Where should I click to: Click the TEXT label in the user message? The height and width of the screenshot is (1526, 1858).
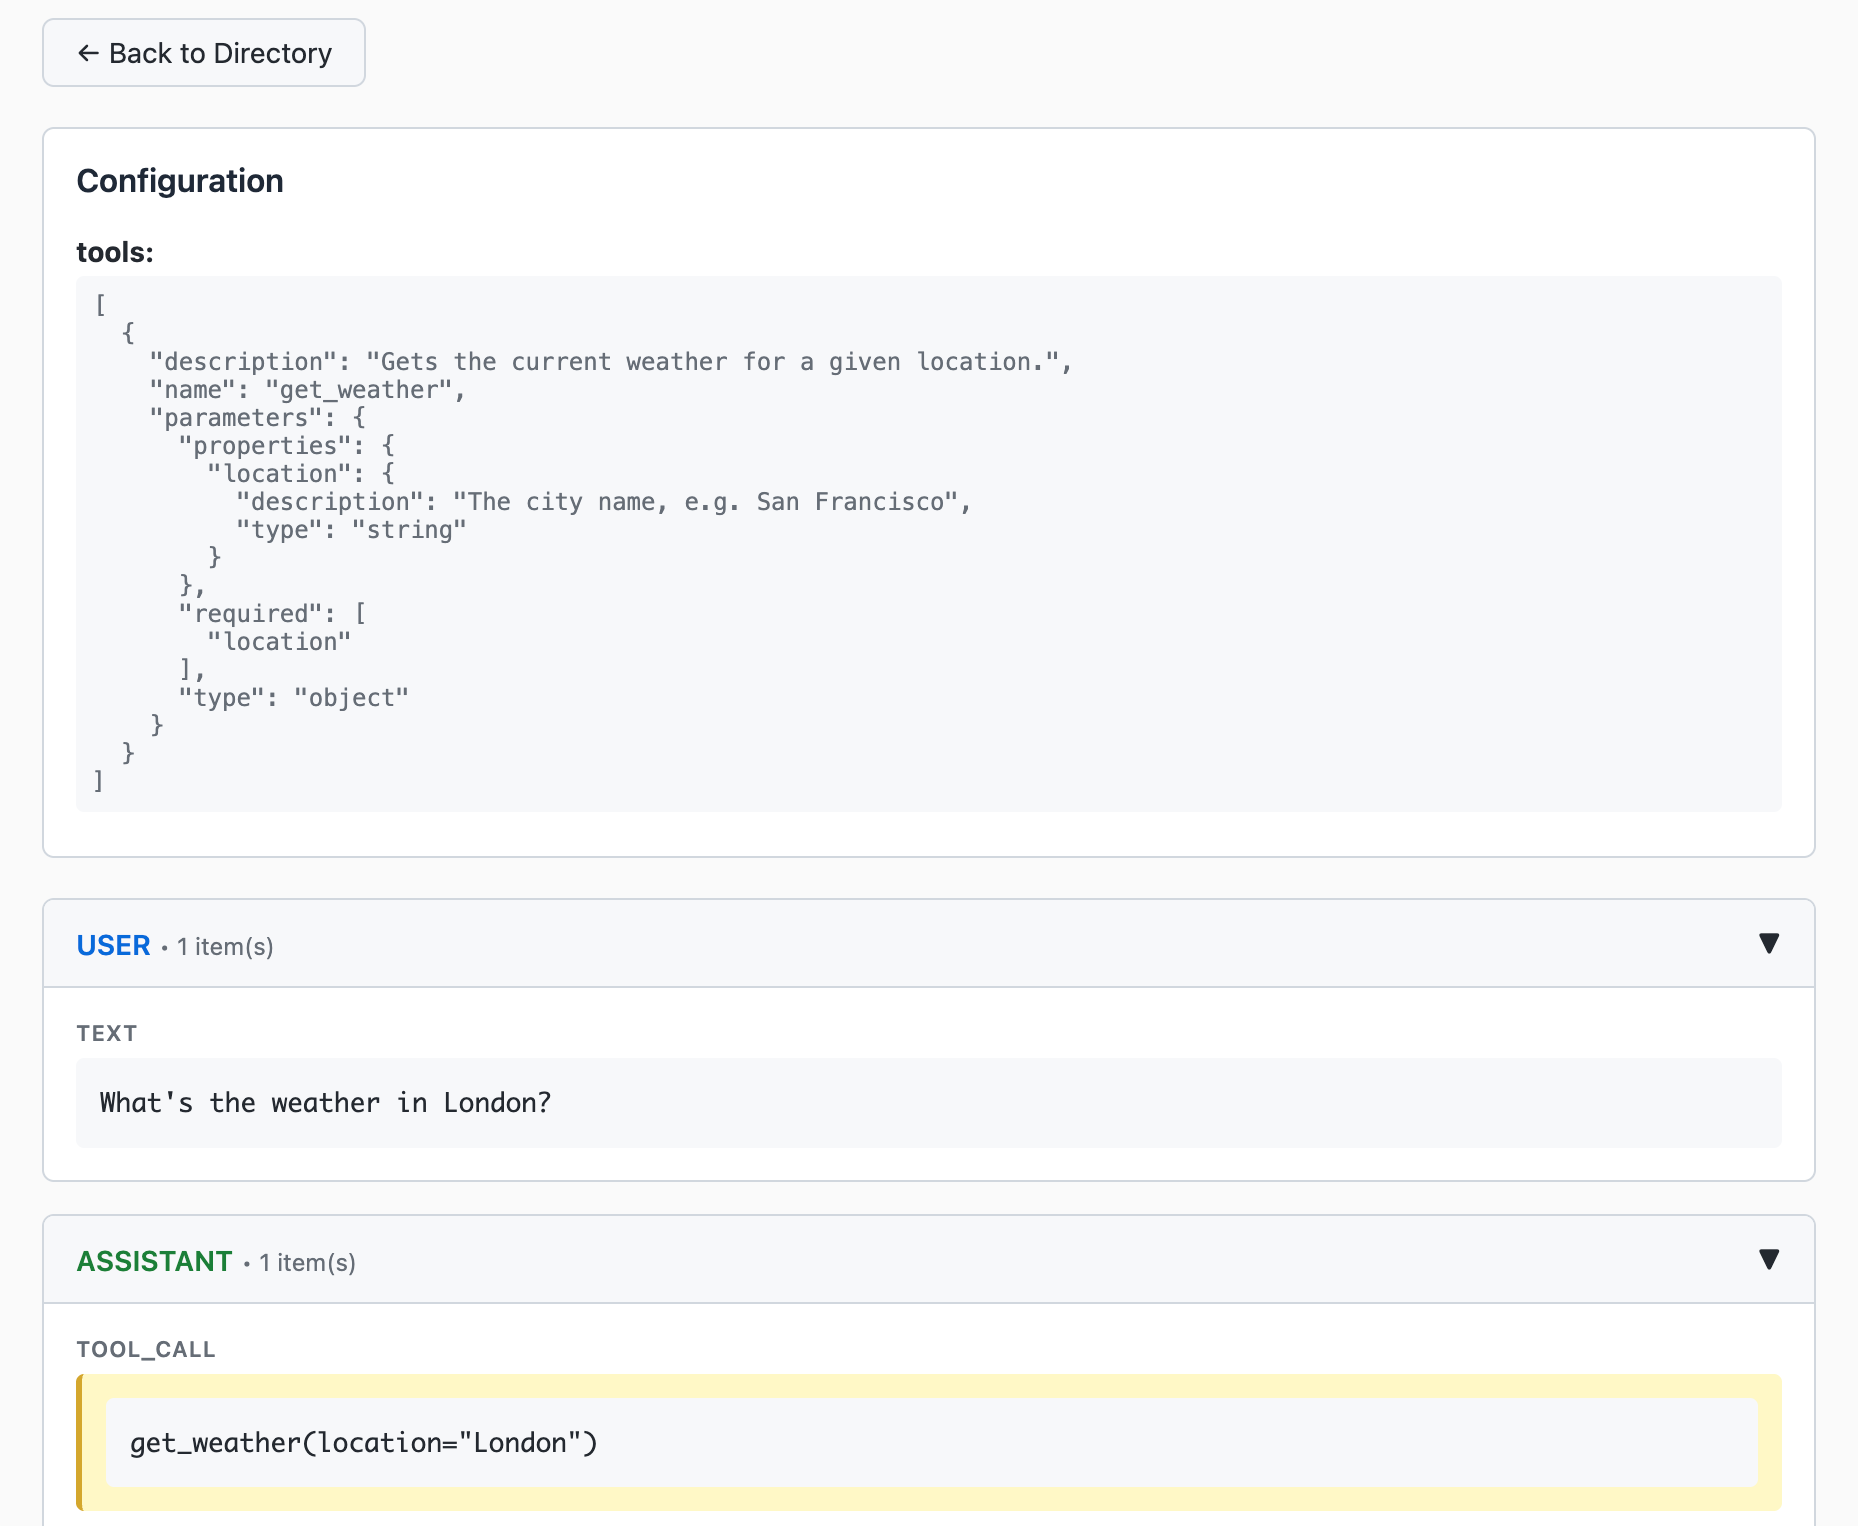107,1033
